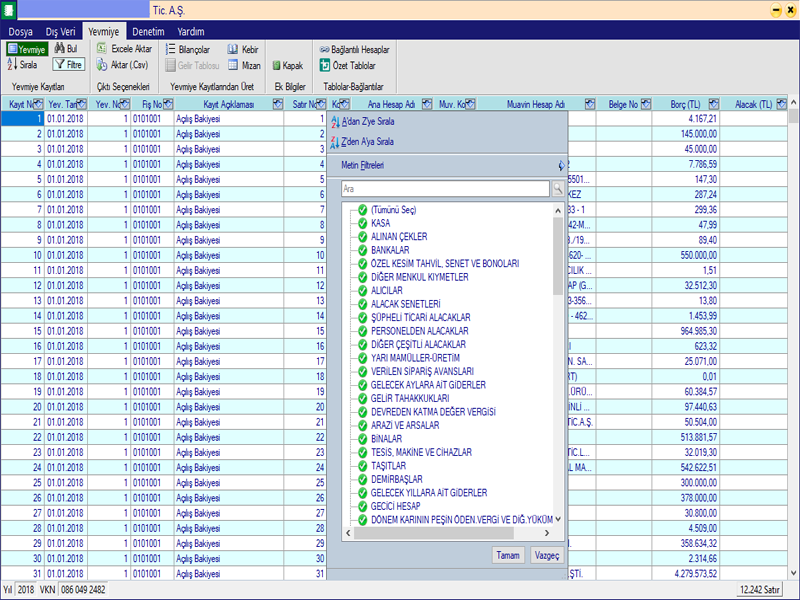Open the Denetim menu
Image resolution: width=800 pixels, height=600 pixels.
(148, 32)
